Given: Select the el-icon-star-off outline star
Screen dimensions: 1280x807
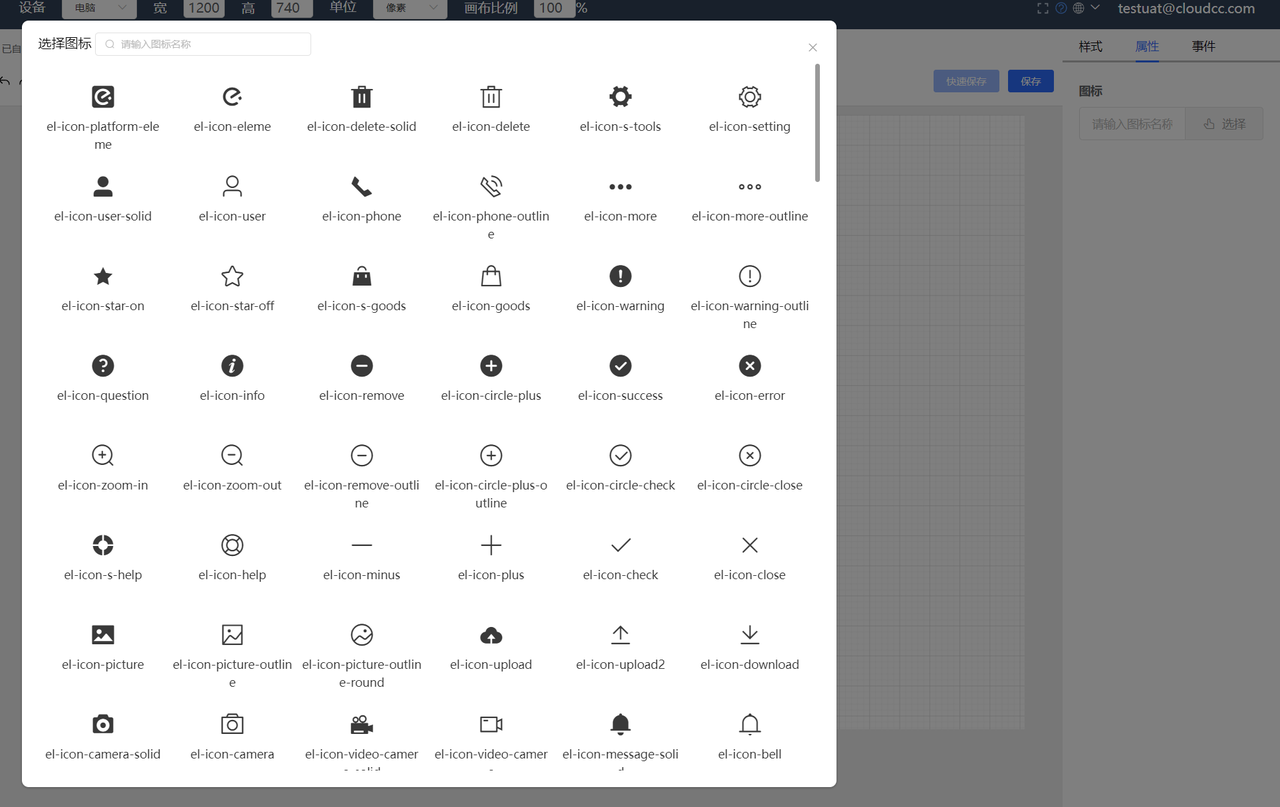Looking at the screenshot, I should point(232,277).
